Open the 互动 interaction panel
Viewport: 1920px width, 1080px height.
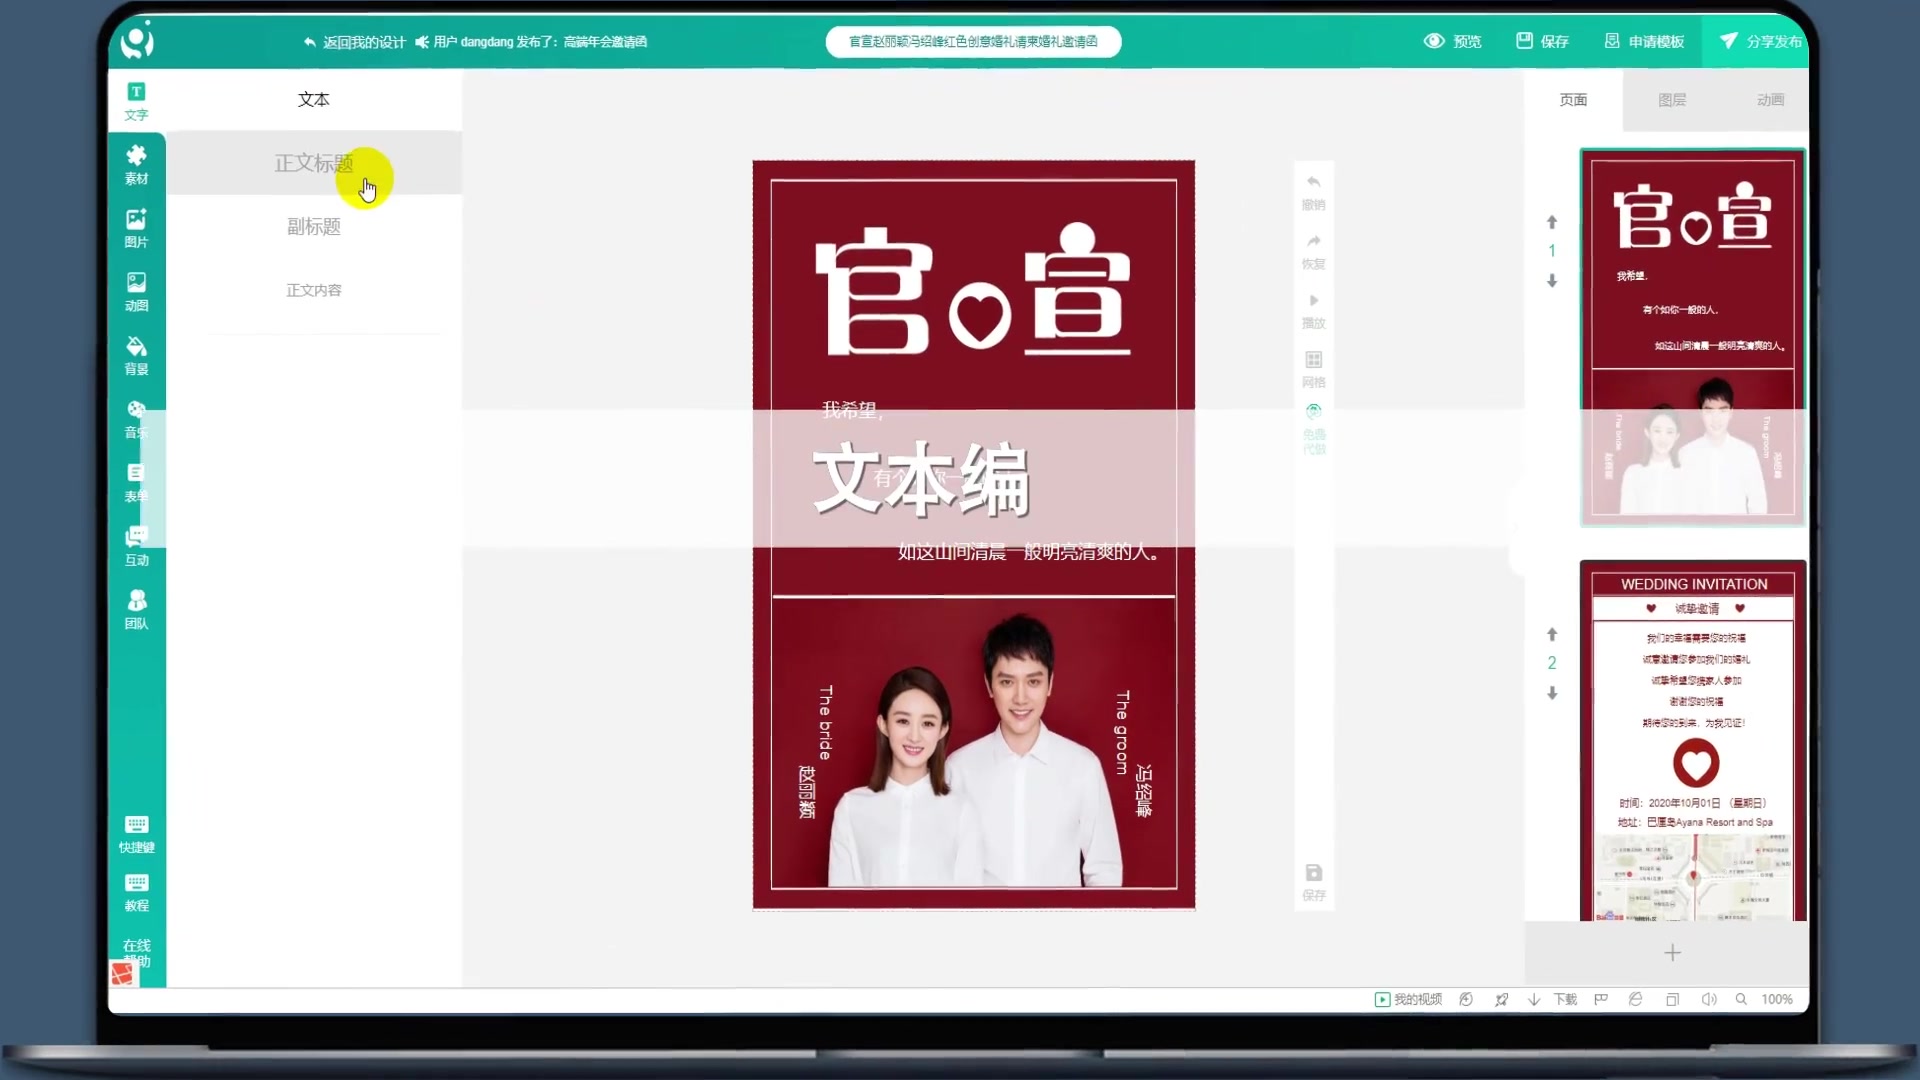click(x=136, y=546)
